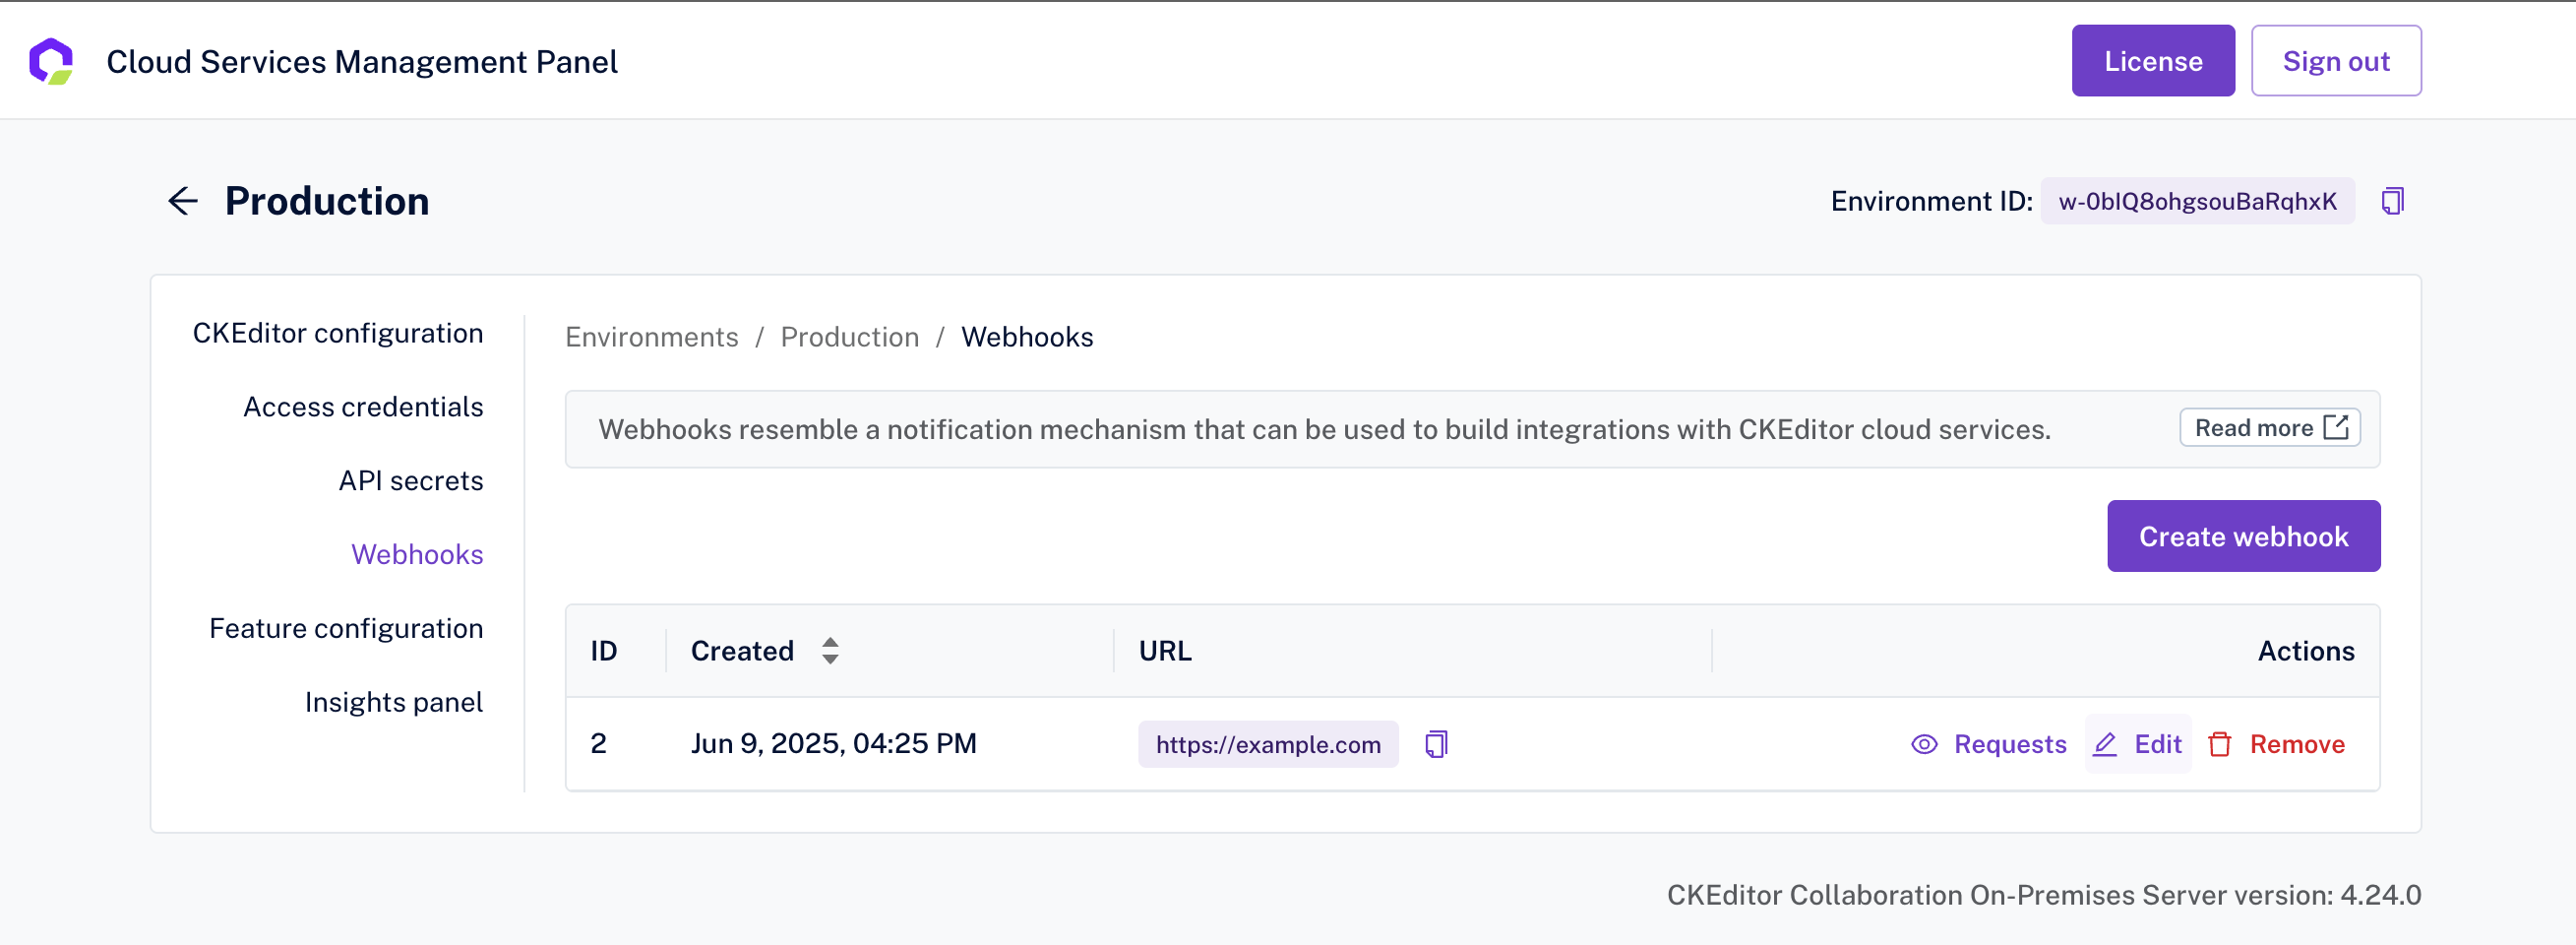Viewport: 2576px width, 945px height.
Task: Click the pencil icon to edit webhook
Action: pos(2105,744)
